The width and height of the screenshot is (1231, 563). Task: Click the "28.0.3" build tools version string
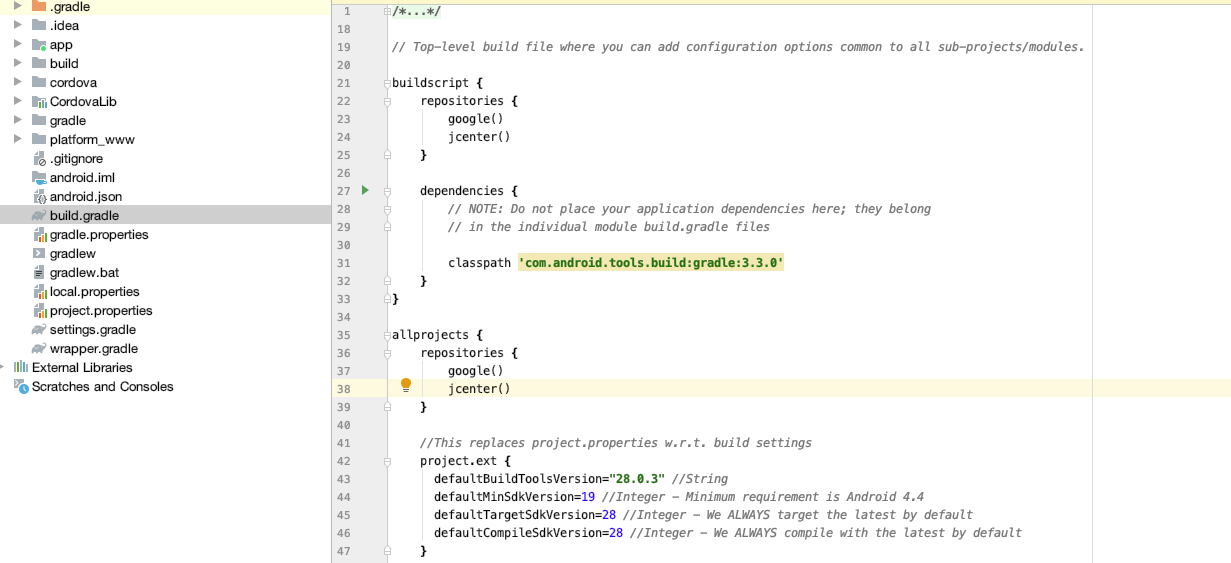(x=637, y=479)
